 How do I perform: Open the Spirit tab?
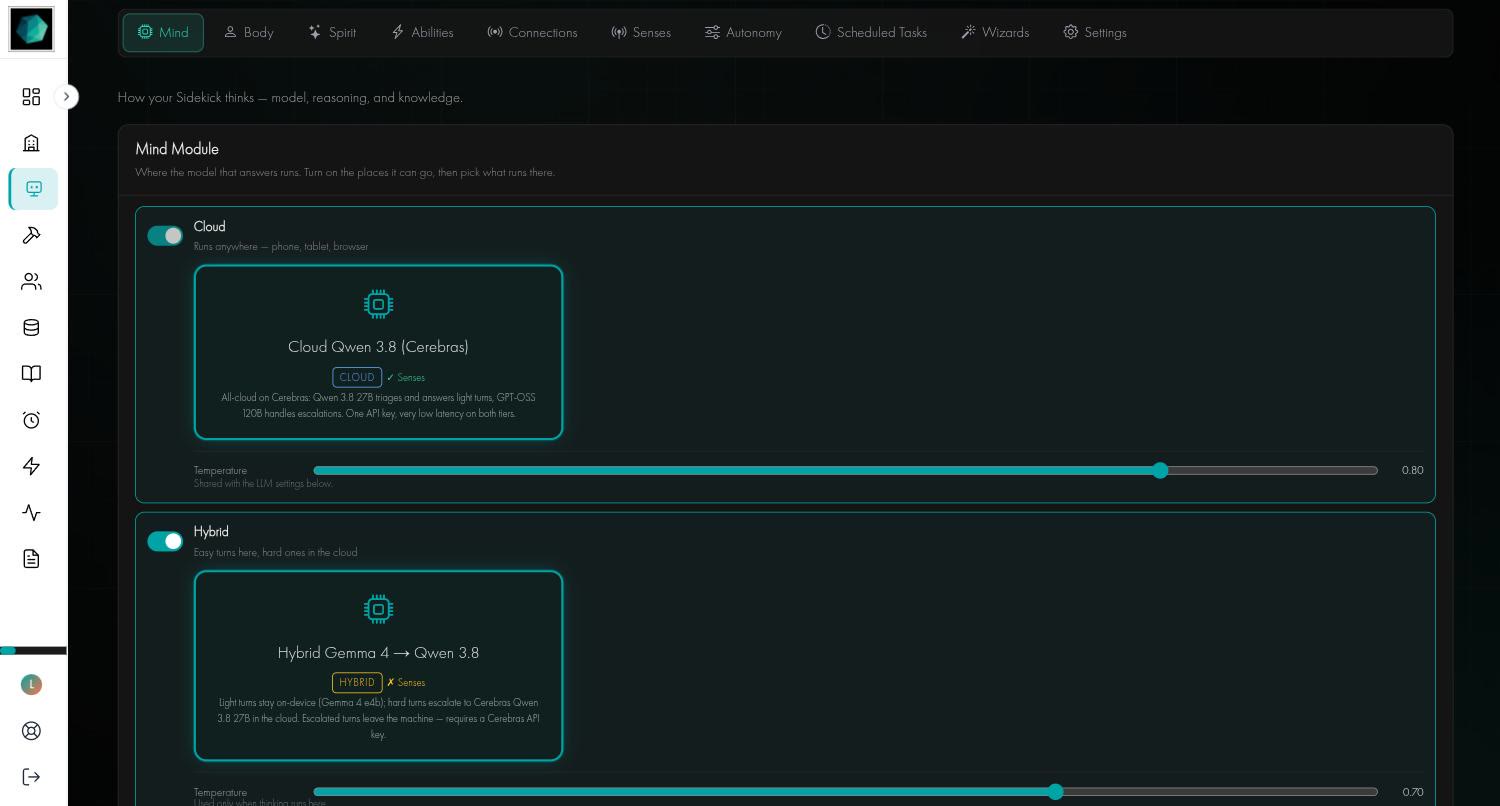332,33
